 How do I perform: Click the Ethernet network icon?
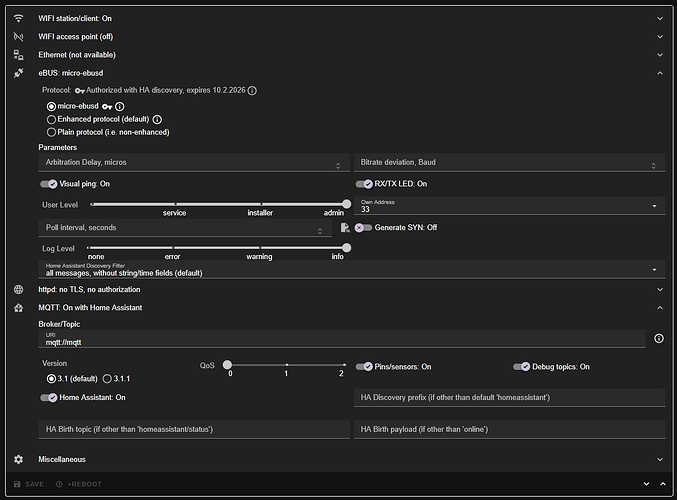tap(18, 54)
